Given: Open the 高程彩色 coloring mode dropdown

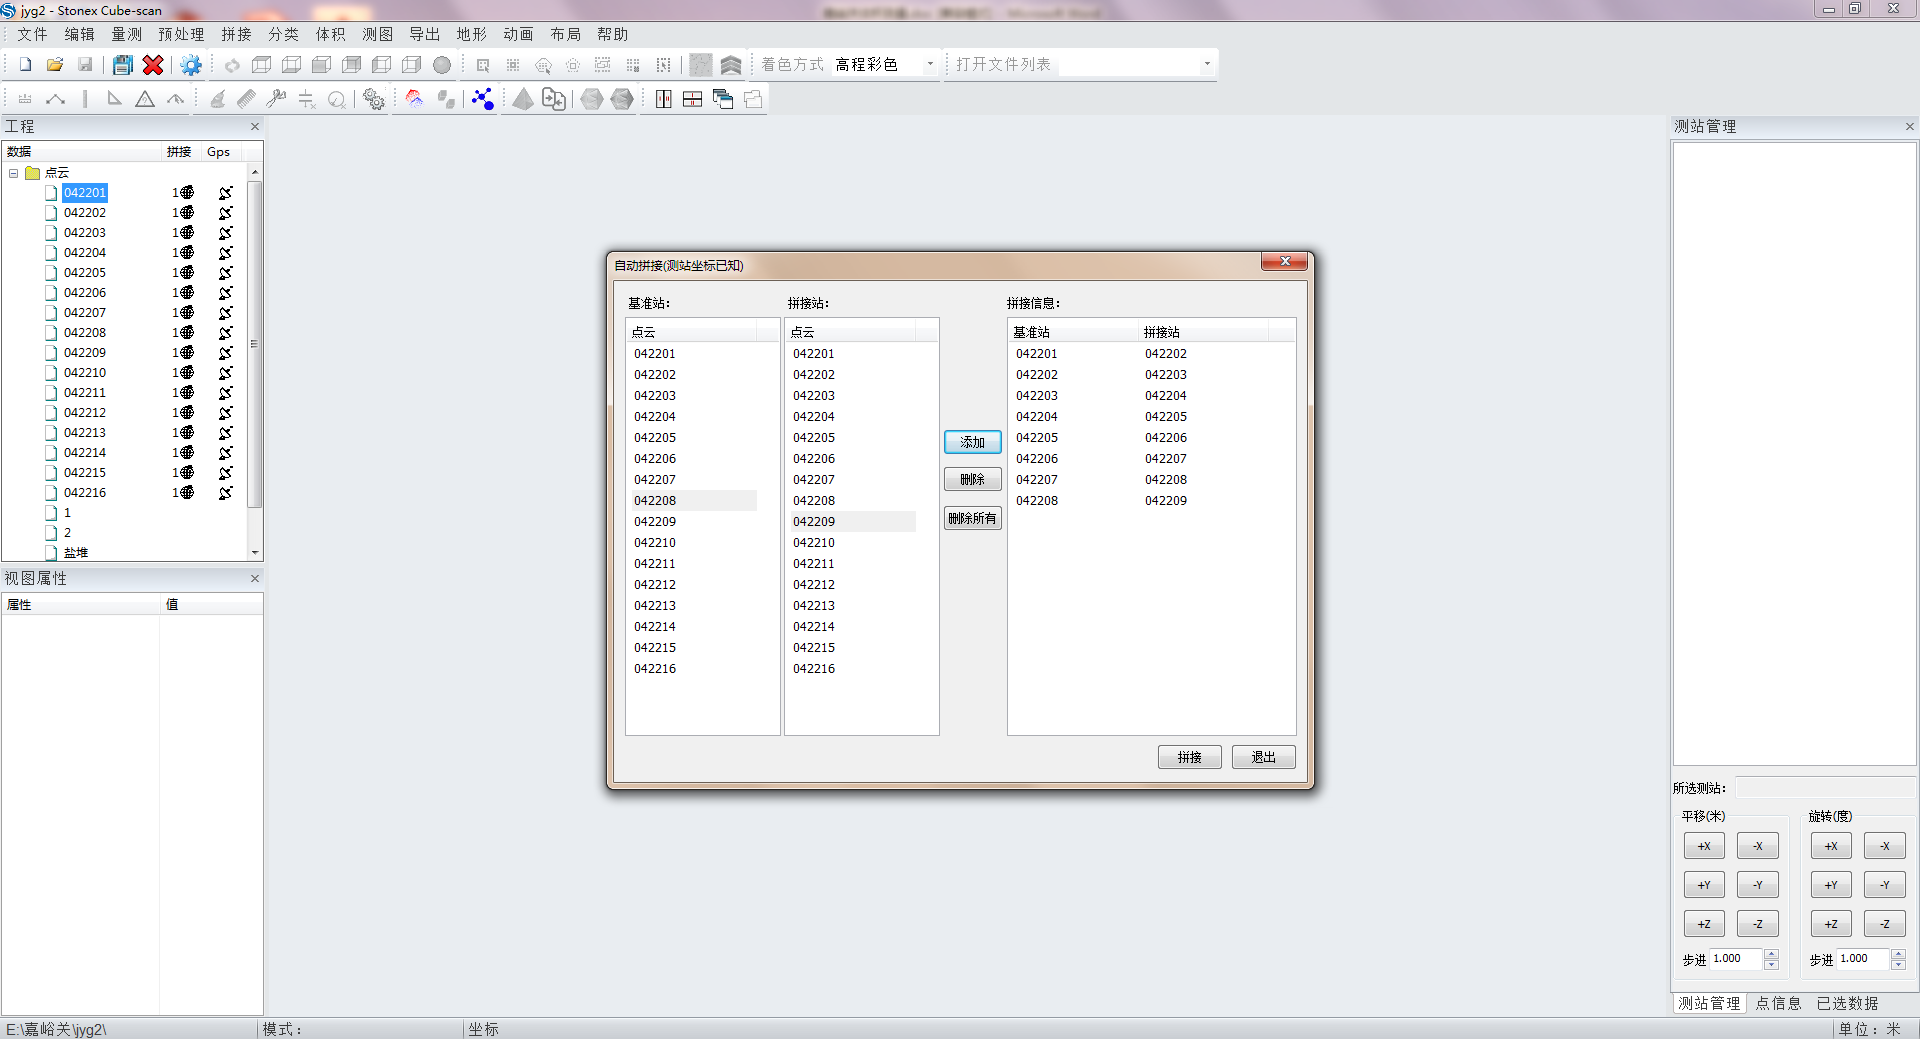Looking at the screenshot, I should (x=929, y=64).
